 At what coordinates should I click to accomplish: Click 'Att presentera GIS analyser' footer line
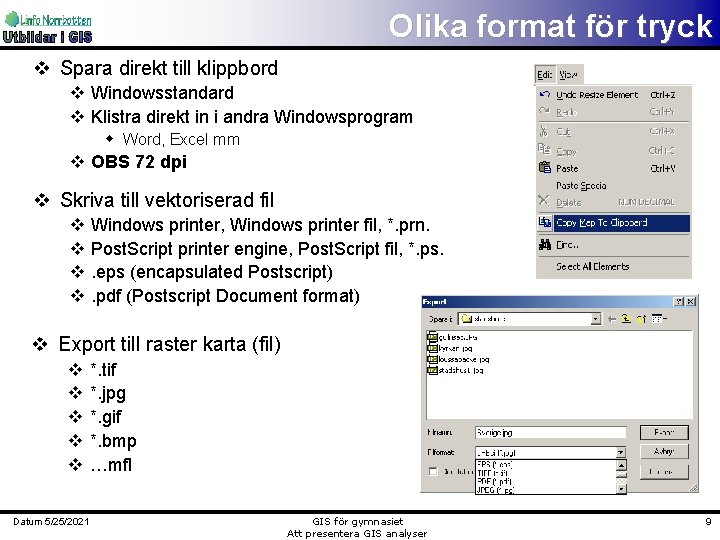click(x=357, y=534)
